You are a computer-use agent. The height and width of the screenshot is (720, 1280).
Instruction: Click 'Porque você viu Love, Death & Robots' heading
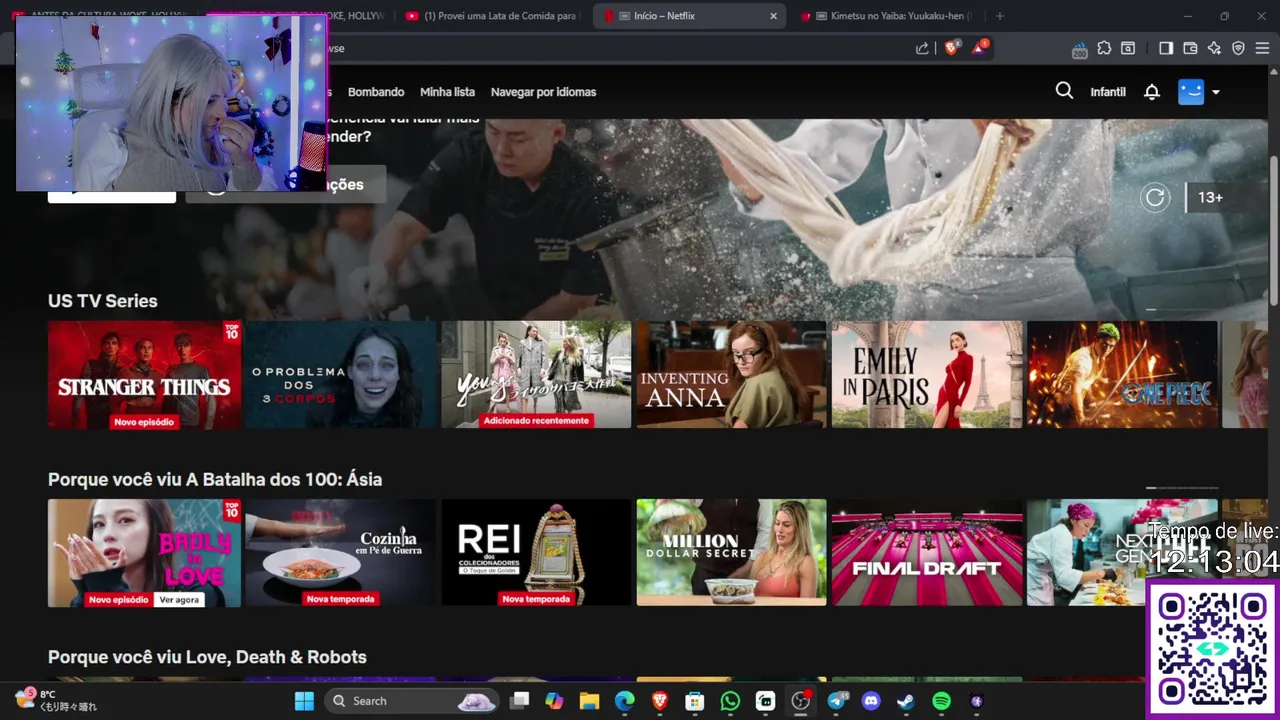tap(207, 657)
